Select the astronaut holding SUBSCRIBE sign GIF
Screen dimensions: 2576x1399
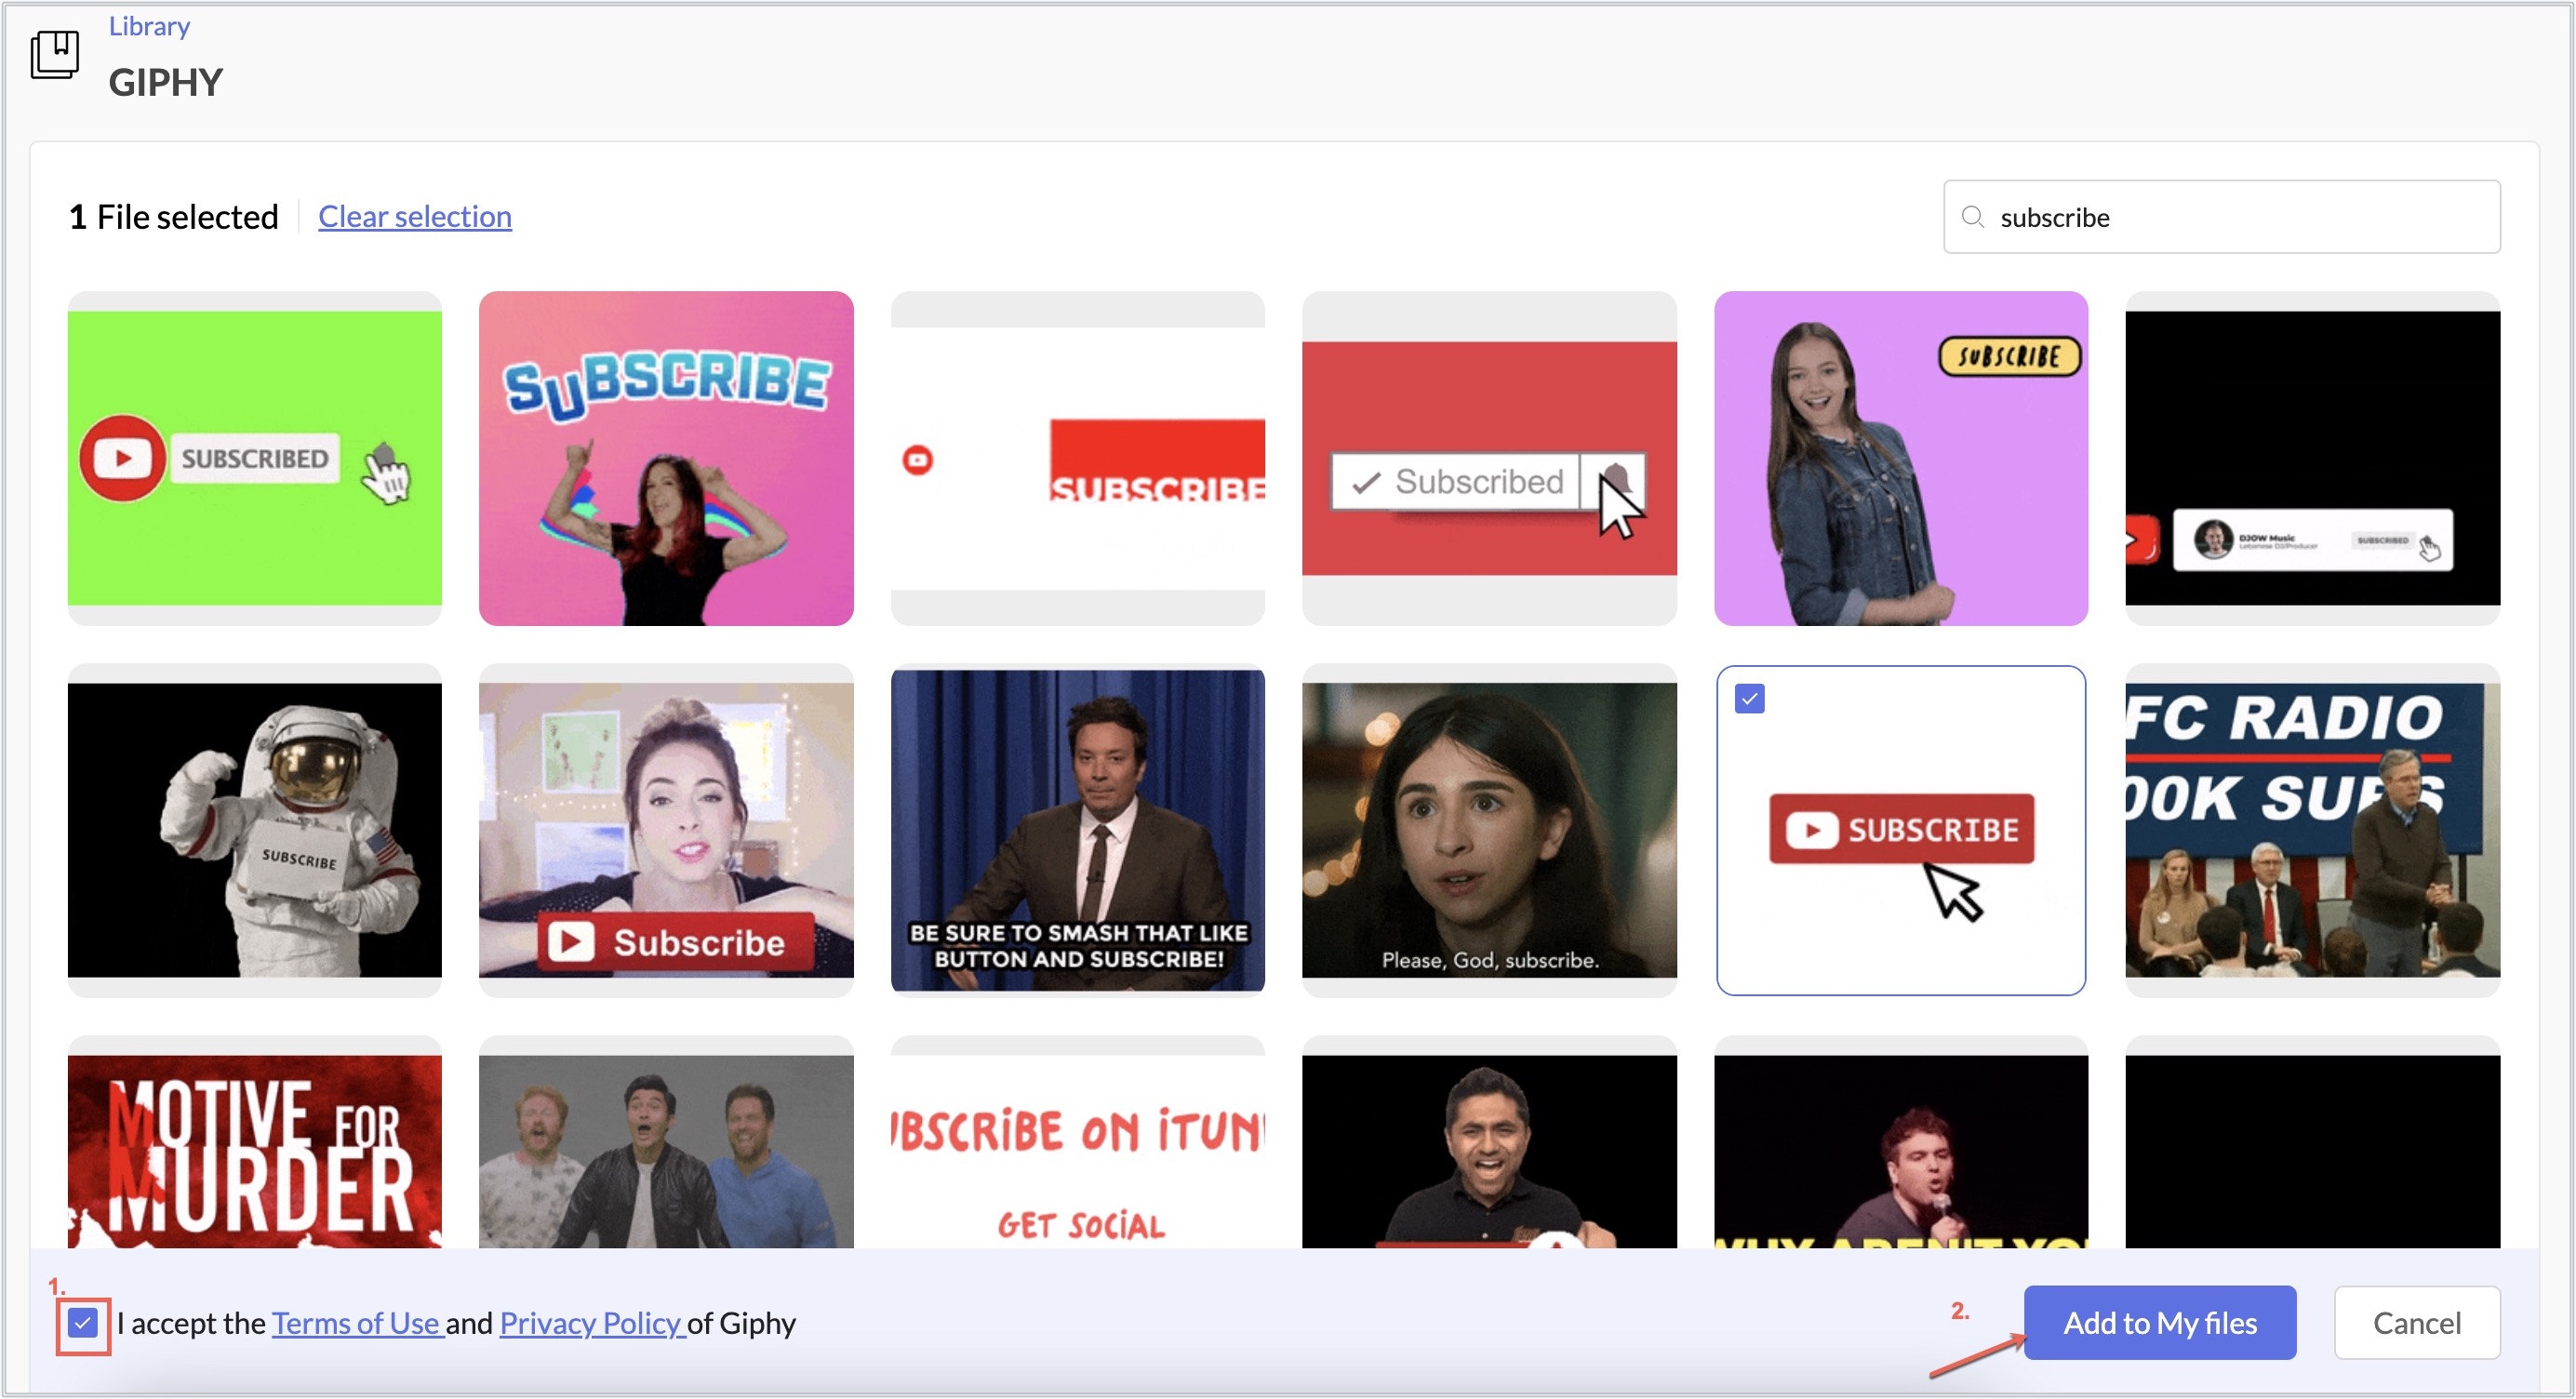[255, 830]
